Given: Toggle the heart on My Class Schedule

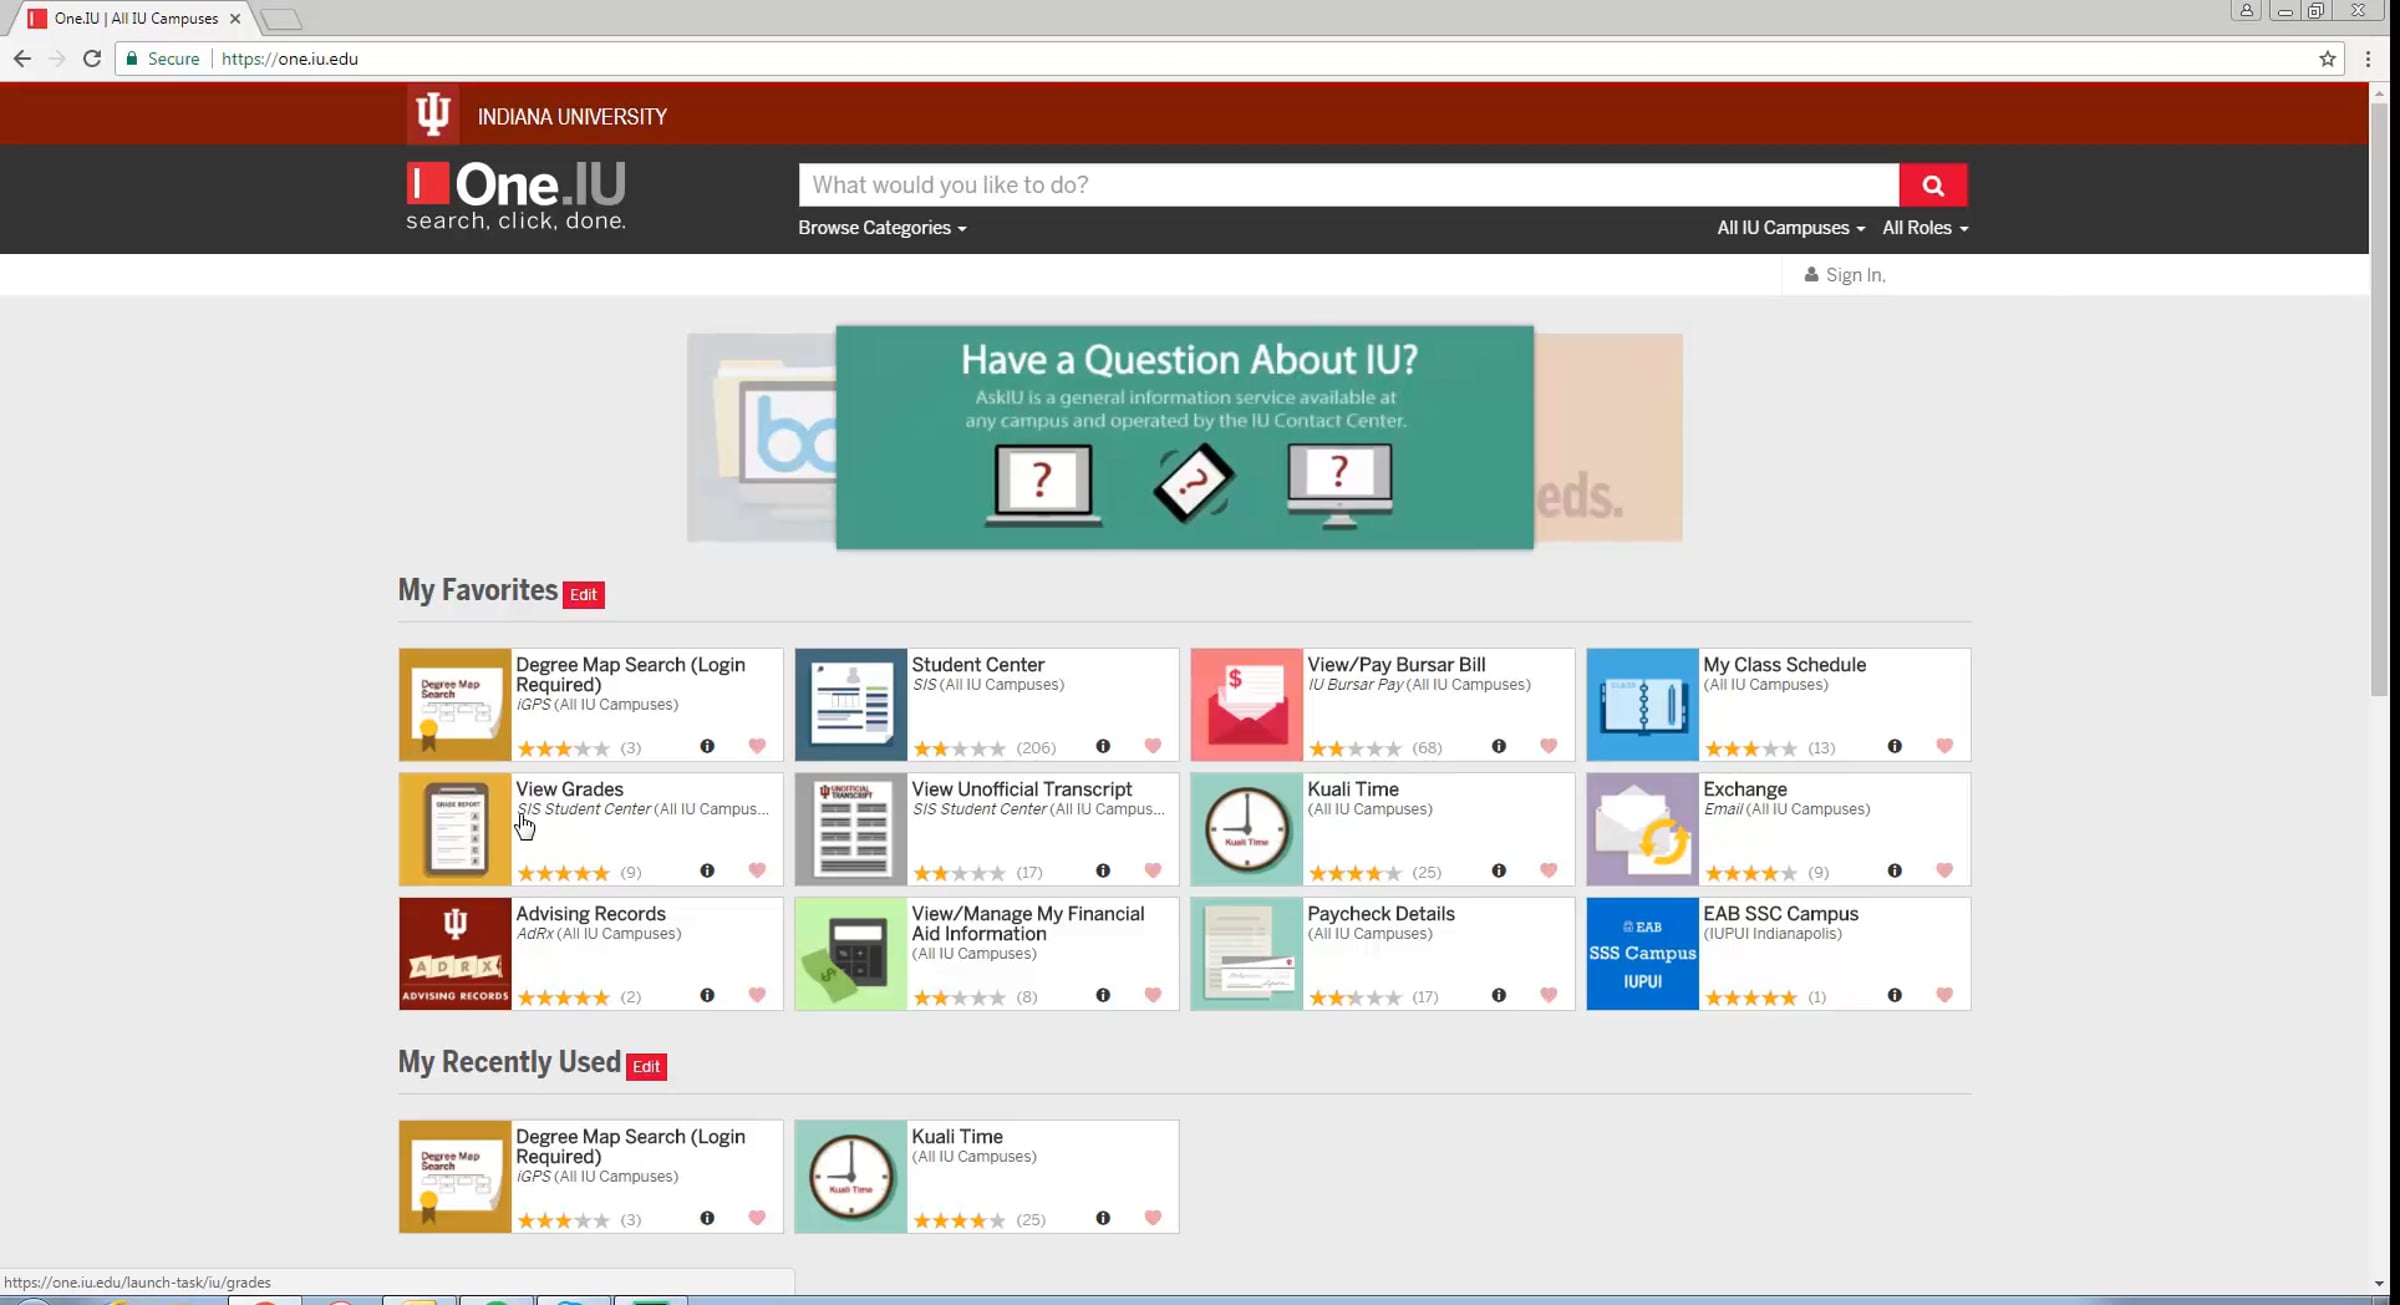Looking at the screenshot, I should coord(1945,746).
